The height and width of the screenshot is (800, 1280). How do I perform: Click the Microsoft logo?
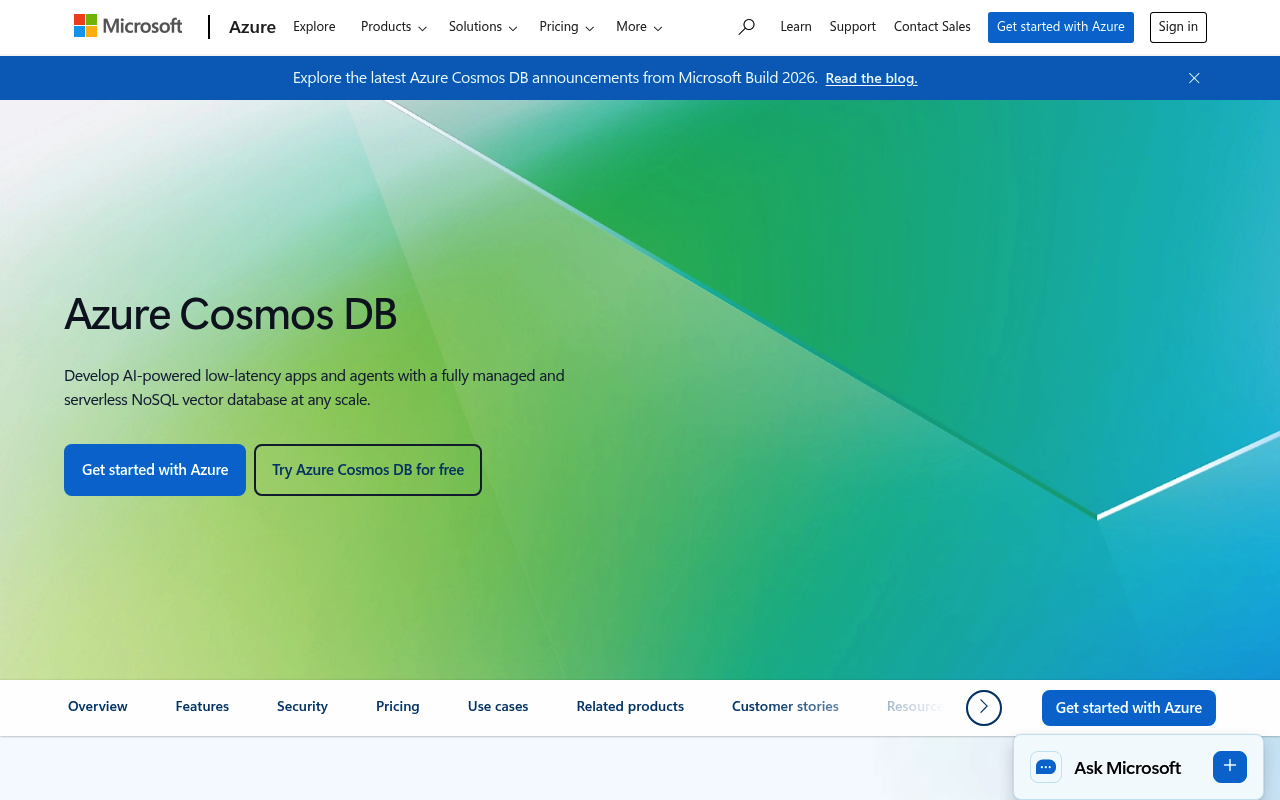click(128, 26)
